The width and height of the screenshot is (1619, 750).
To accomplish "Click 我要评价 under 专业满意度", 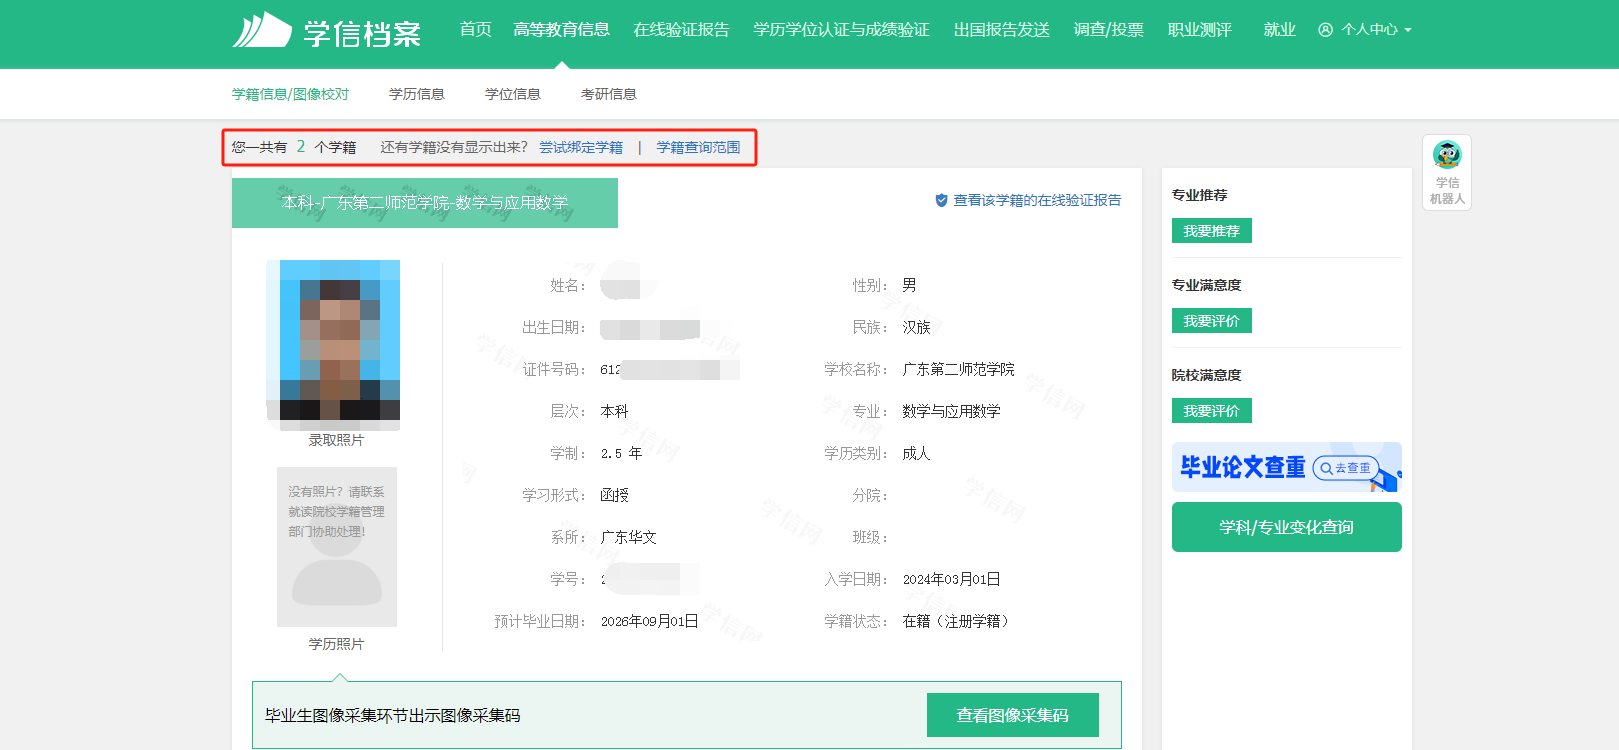I will pos(1212,321).
